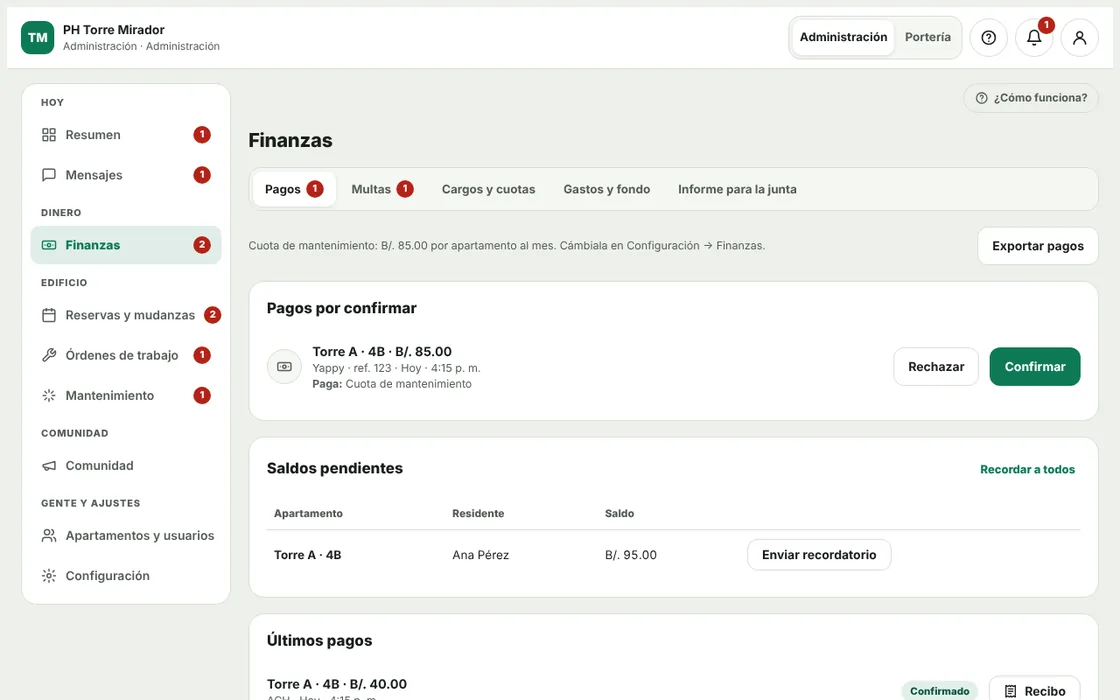Click the Residente column header
1120x700 pixels.
(478, 514)
